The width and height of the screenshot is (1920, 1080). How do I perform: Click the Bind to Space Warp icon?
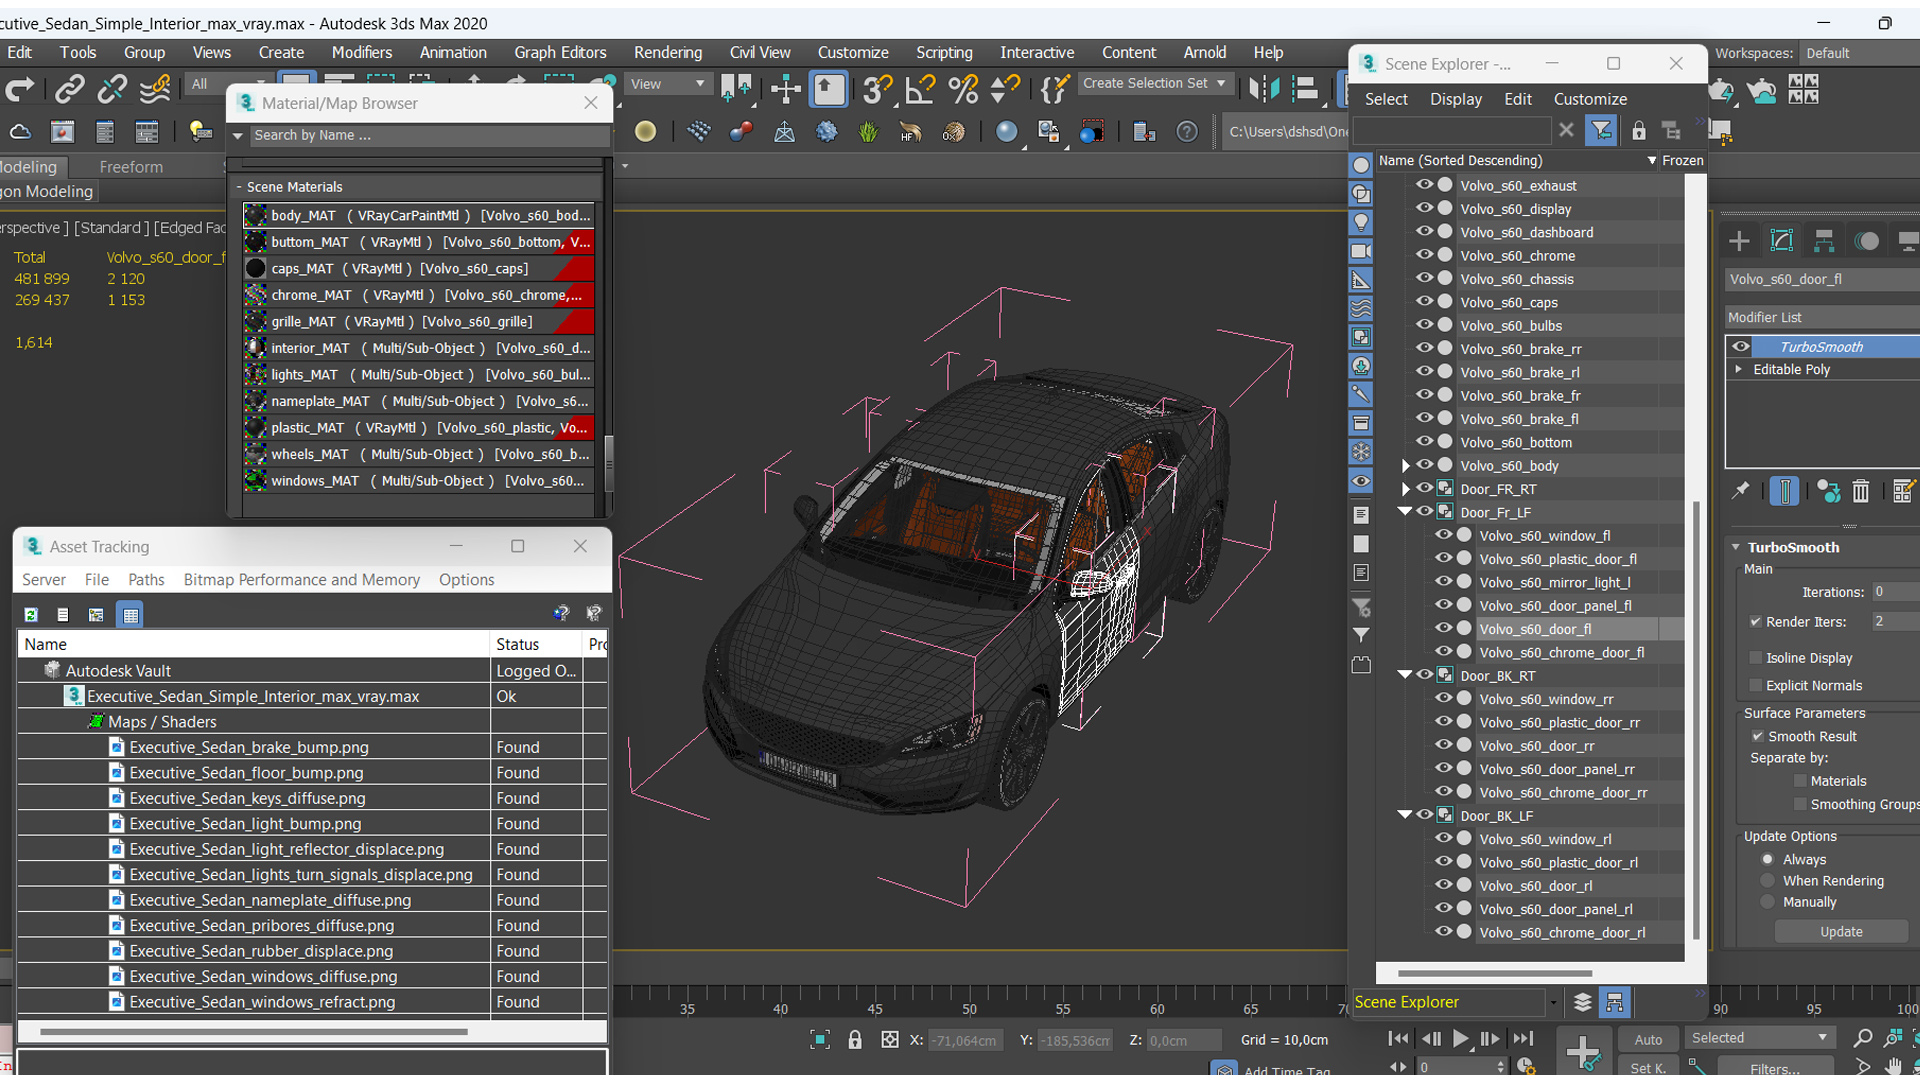155,90
